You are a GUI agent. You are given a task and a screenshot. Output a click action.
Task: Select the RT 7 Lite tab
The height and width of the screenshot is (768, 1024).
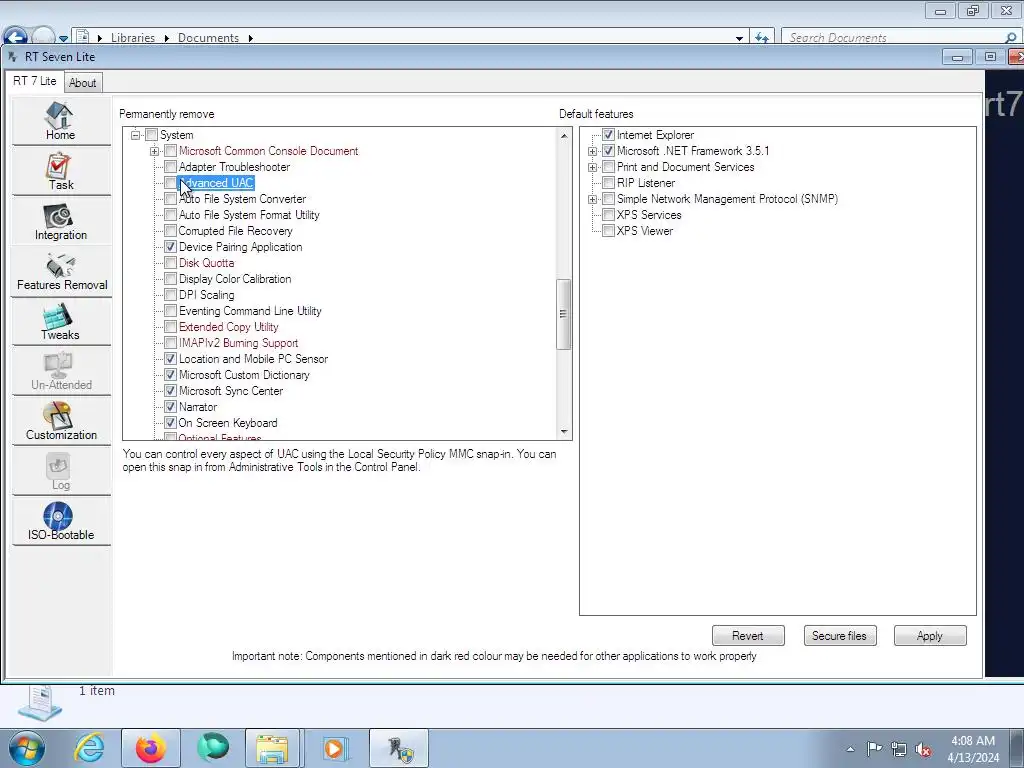[35, 81]
